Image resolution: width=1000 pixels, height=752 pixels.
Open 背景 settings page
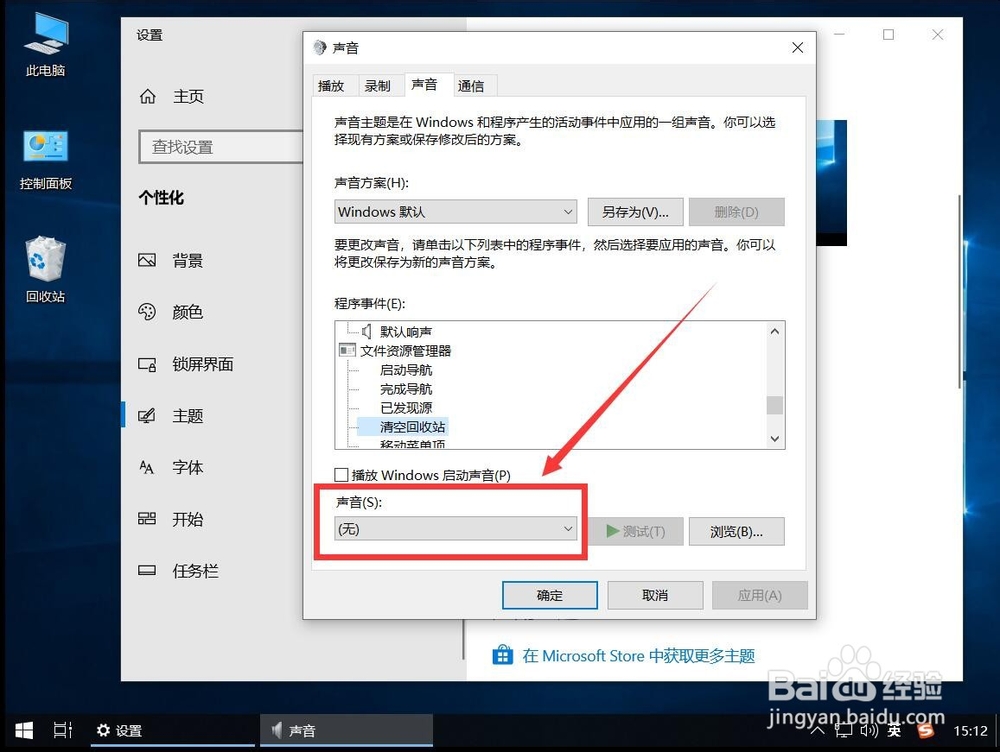[x=188, y=260]
